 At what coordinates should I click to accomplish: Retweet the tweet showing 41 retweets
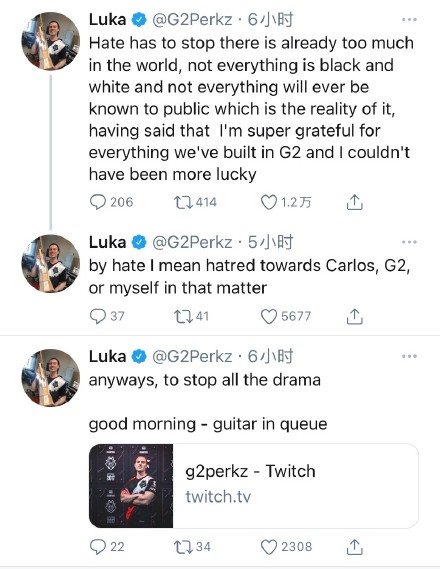[x=183, y=316]
